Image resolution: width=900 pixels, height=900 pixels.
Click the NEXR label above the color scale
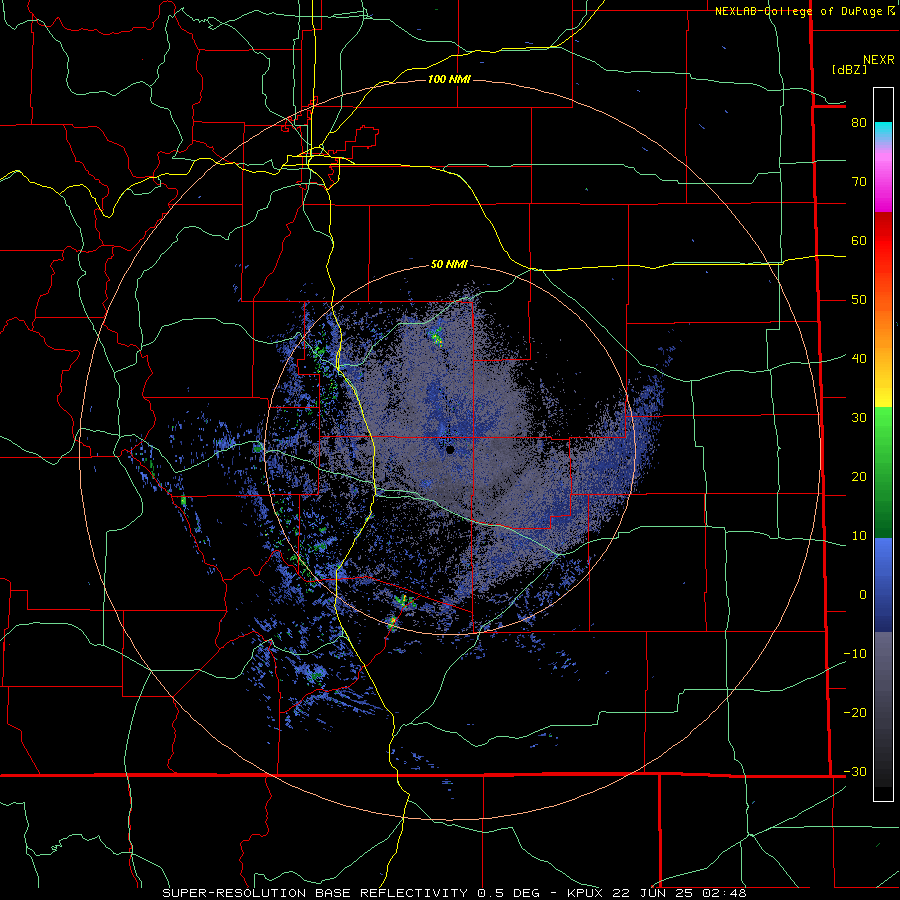click(878, 60)
